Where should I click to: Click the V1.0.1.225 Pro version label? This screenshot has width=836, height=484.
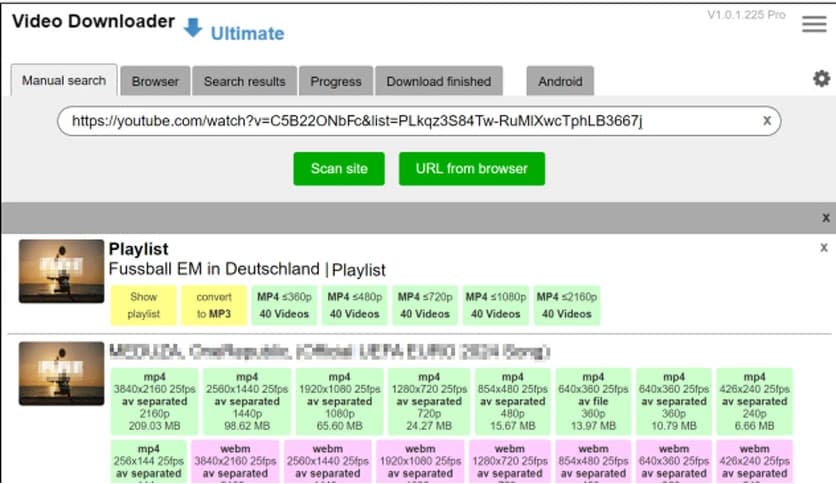[x=746, y=15]
